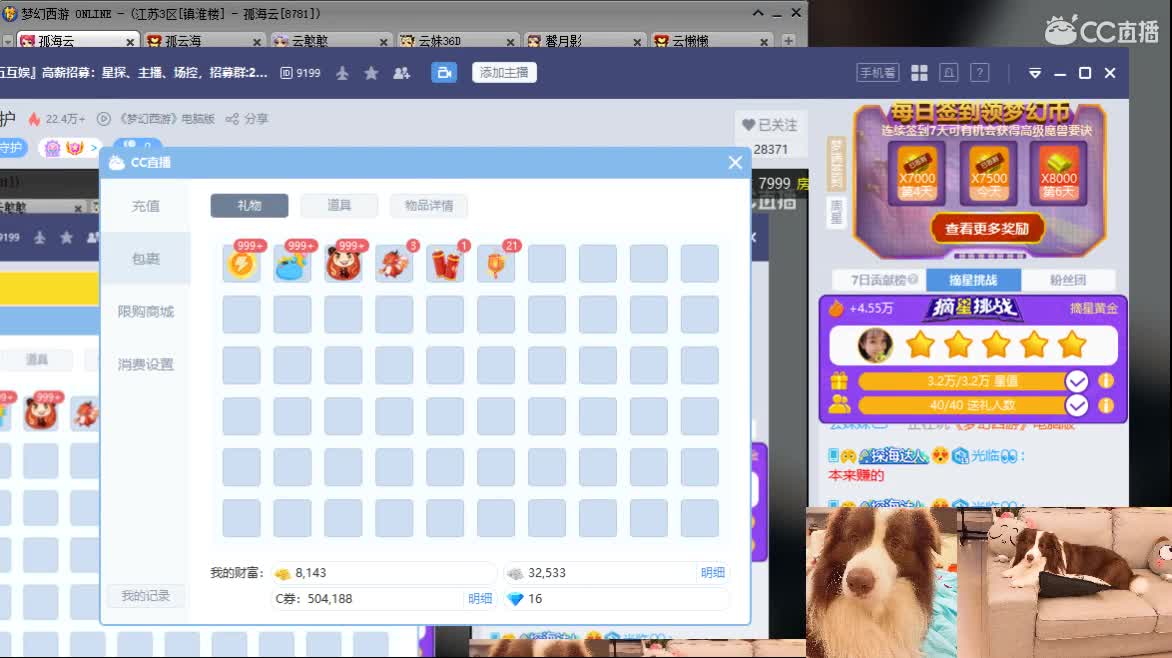Switch to the 云懒懒 game tab
1172x658 pixels.
710,41
